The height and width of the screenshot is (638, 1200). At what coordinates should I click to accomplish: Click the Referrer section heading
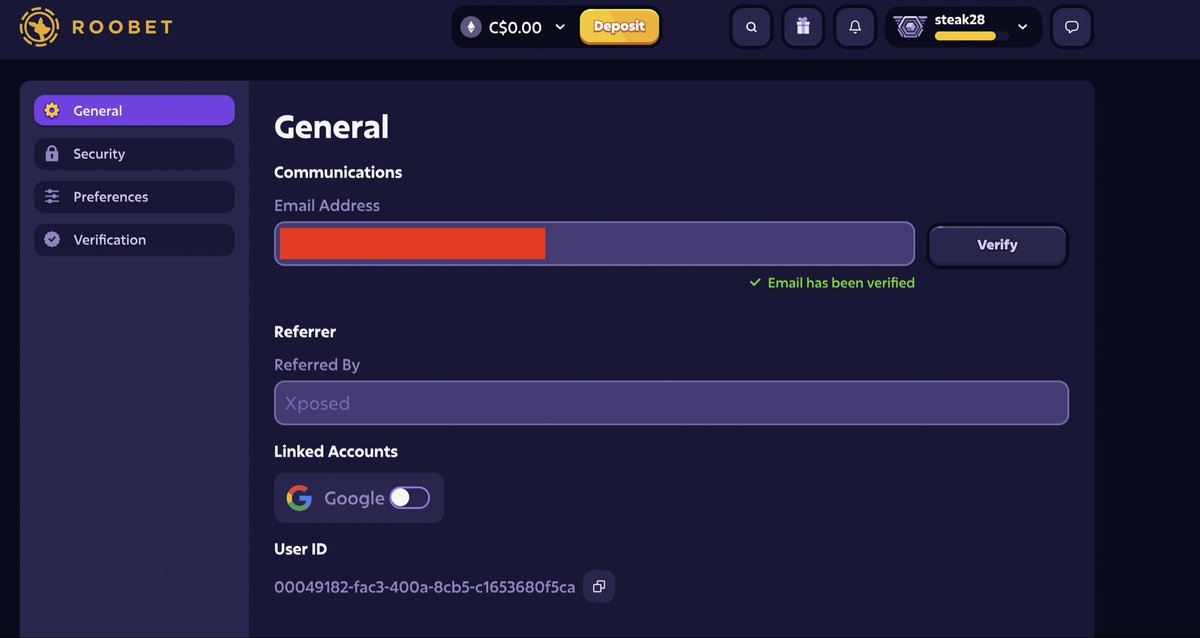[305, 331]
